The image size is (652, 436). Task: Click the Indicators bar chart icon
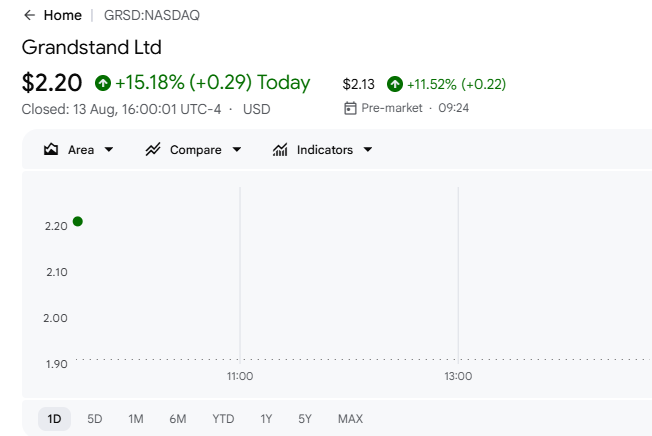(280, 149)
